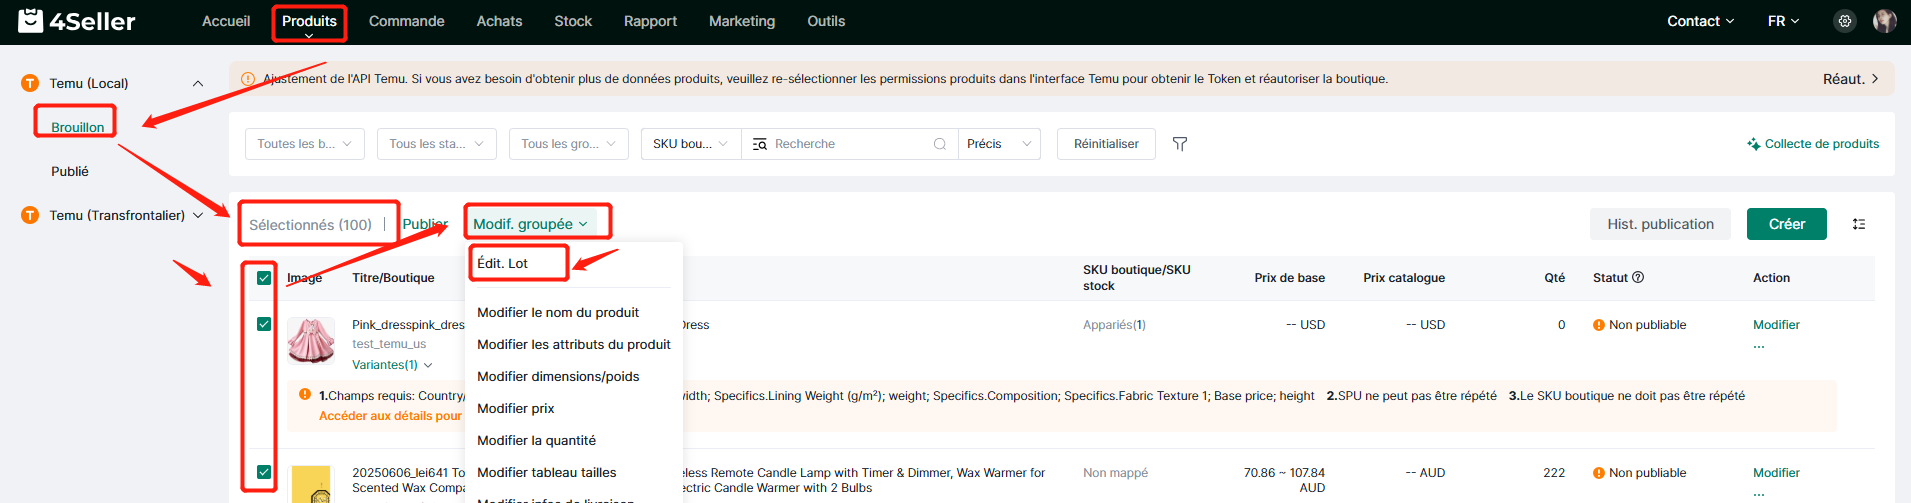Toggle the select-all checkbox in header
Image resolution: width=1911 pixels, height=503 pixels.
264,278
